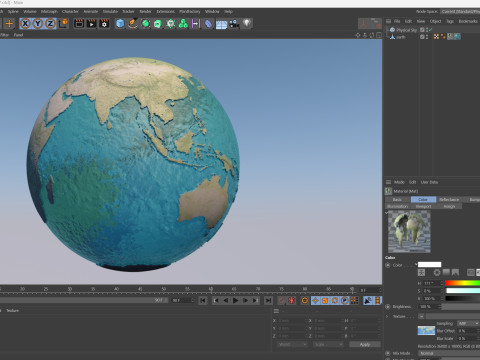Select the earth object in Object Manager
Screen dimensions: 480x360
pos(401,37)
